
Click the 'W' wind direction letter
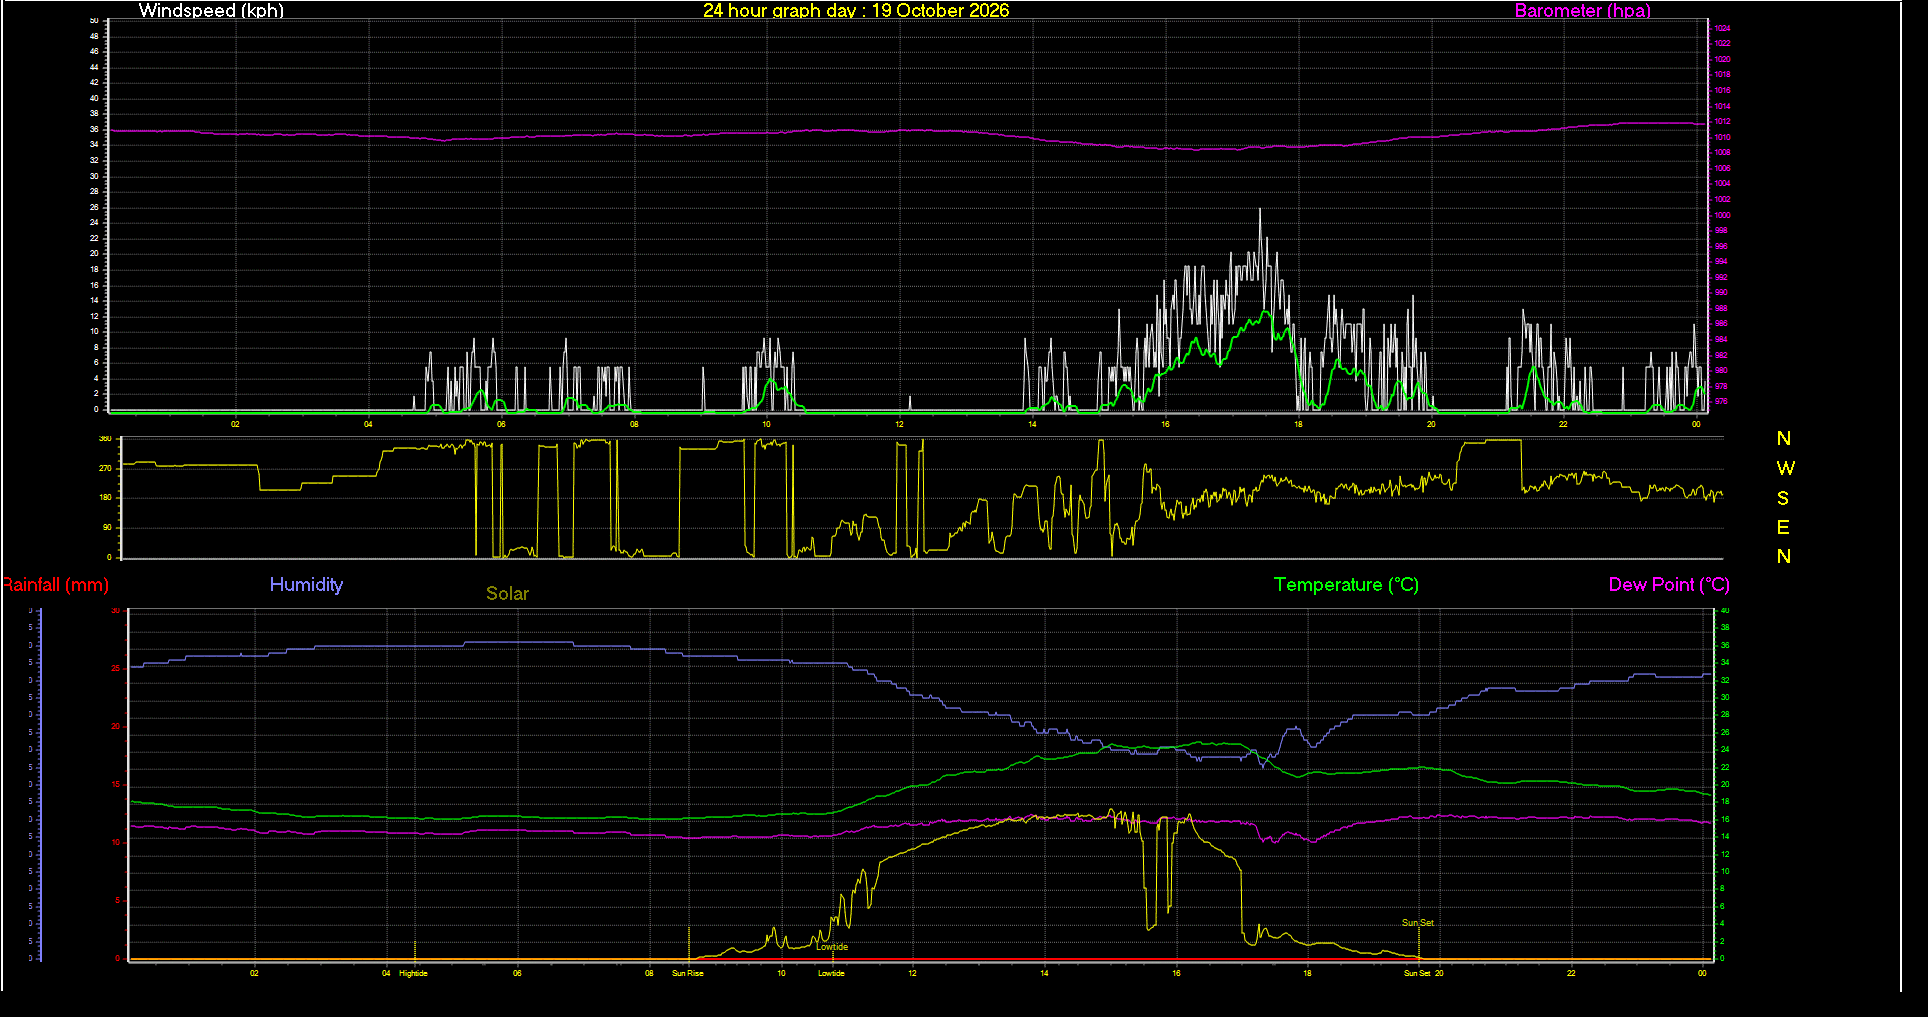pos(1785,468)
